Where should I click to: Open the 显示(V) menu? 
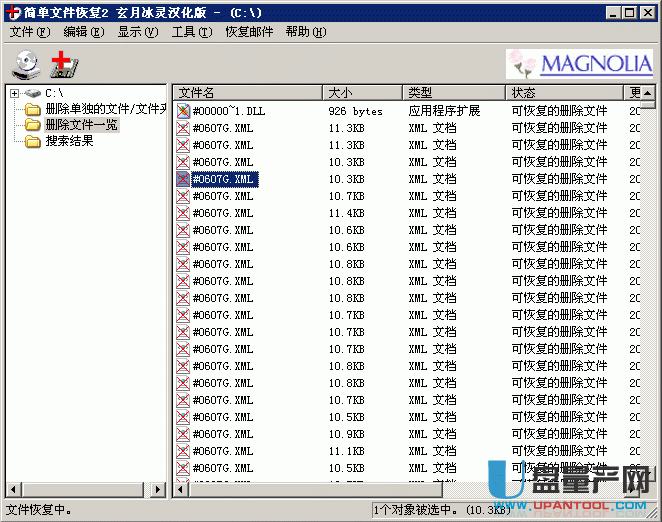tap(138, 32)
